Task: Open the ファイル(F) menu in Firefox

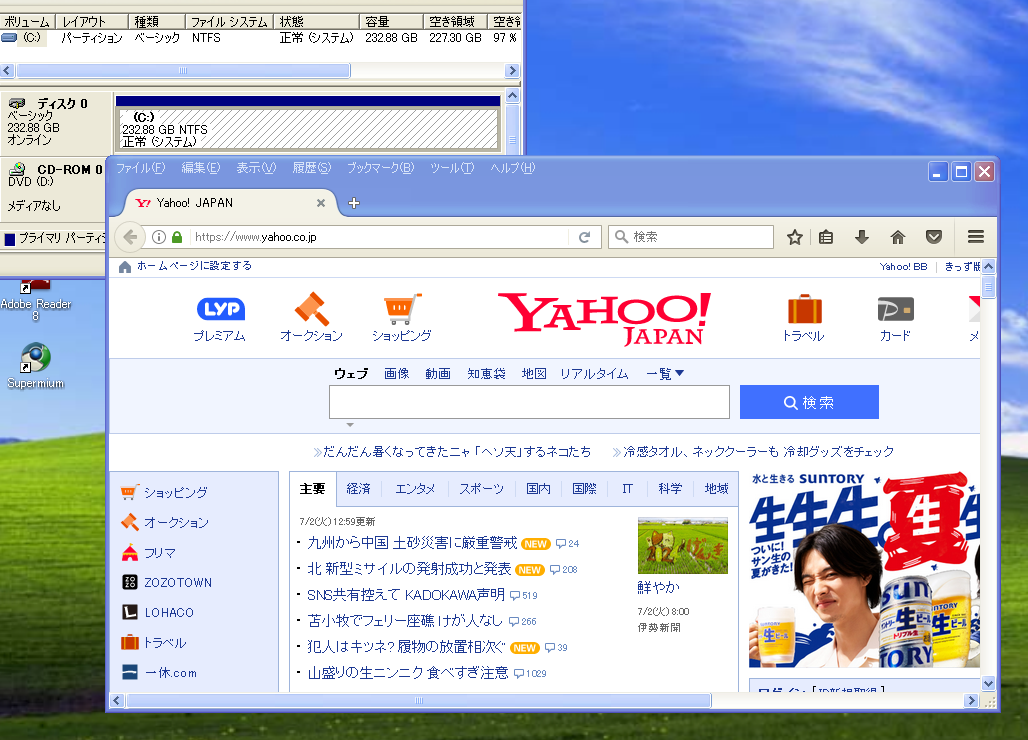Action: coord(140,168)
